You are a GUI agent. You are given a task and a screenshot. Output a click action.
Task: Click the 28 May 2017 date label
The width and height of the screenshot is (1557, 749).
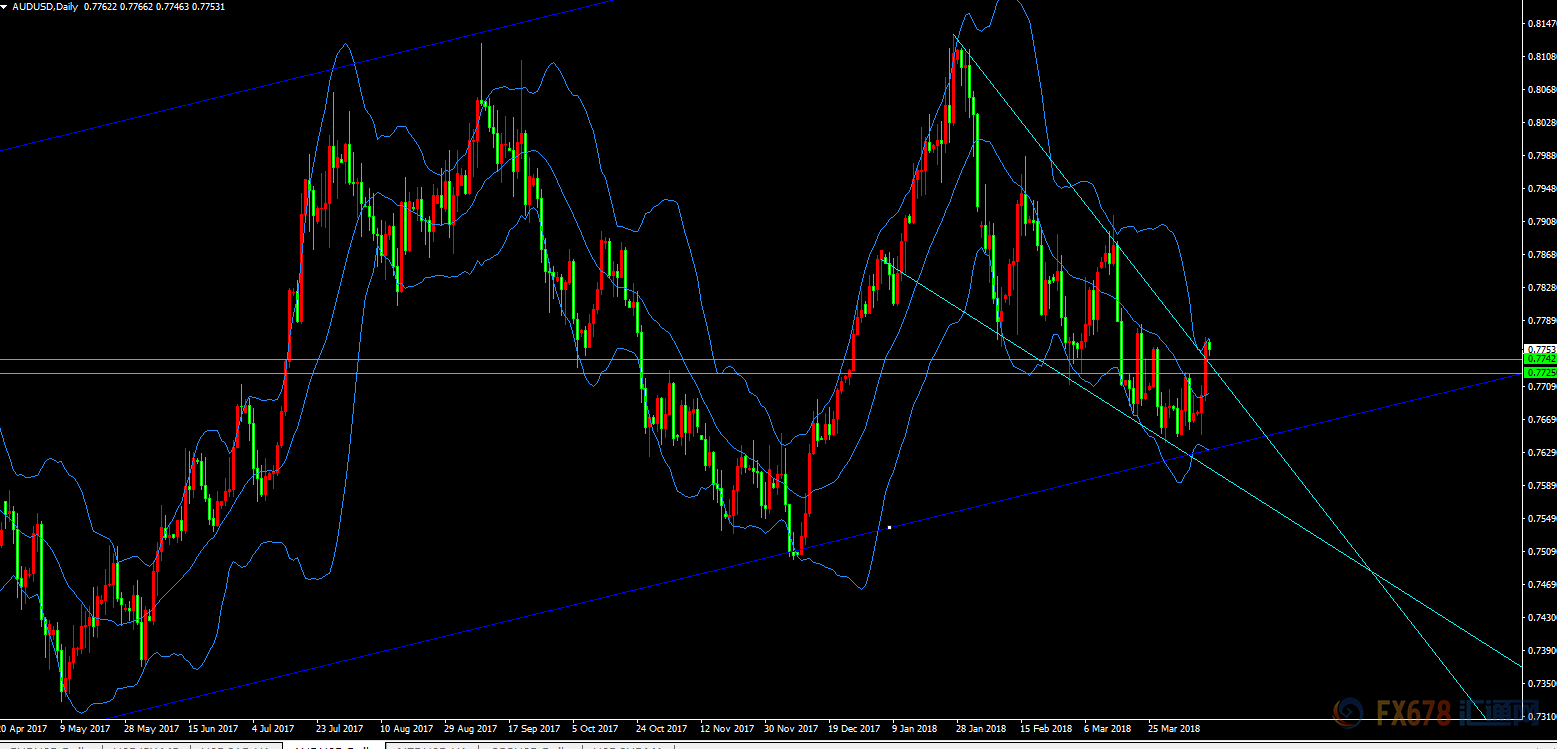point(151,729)
